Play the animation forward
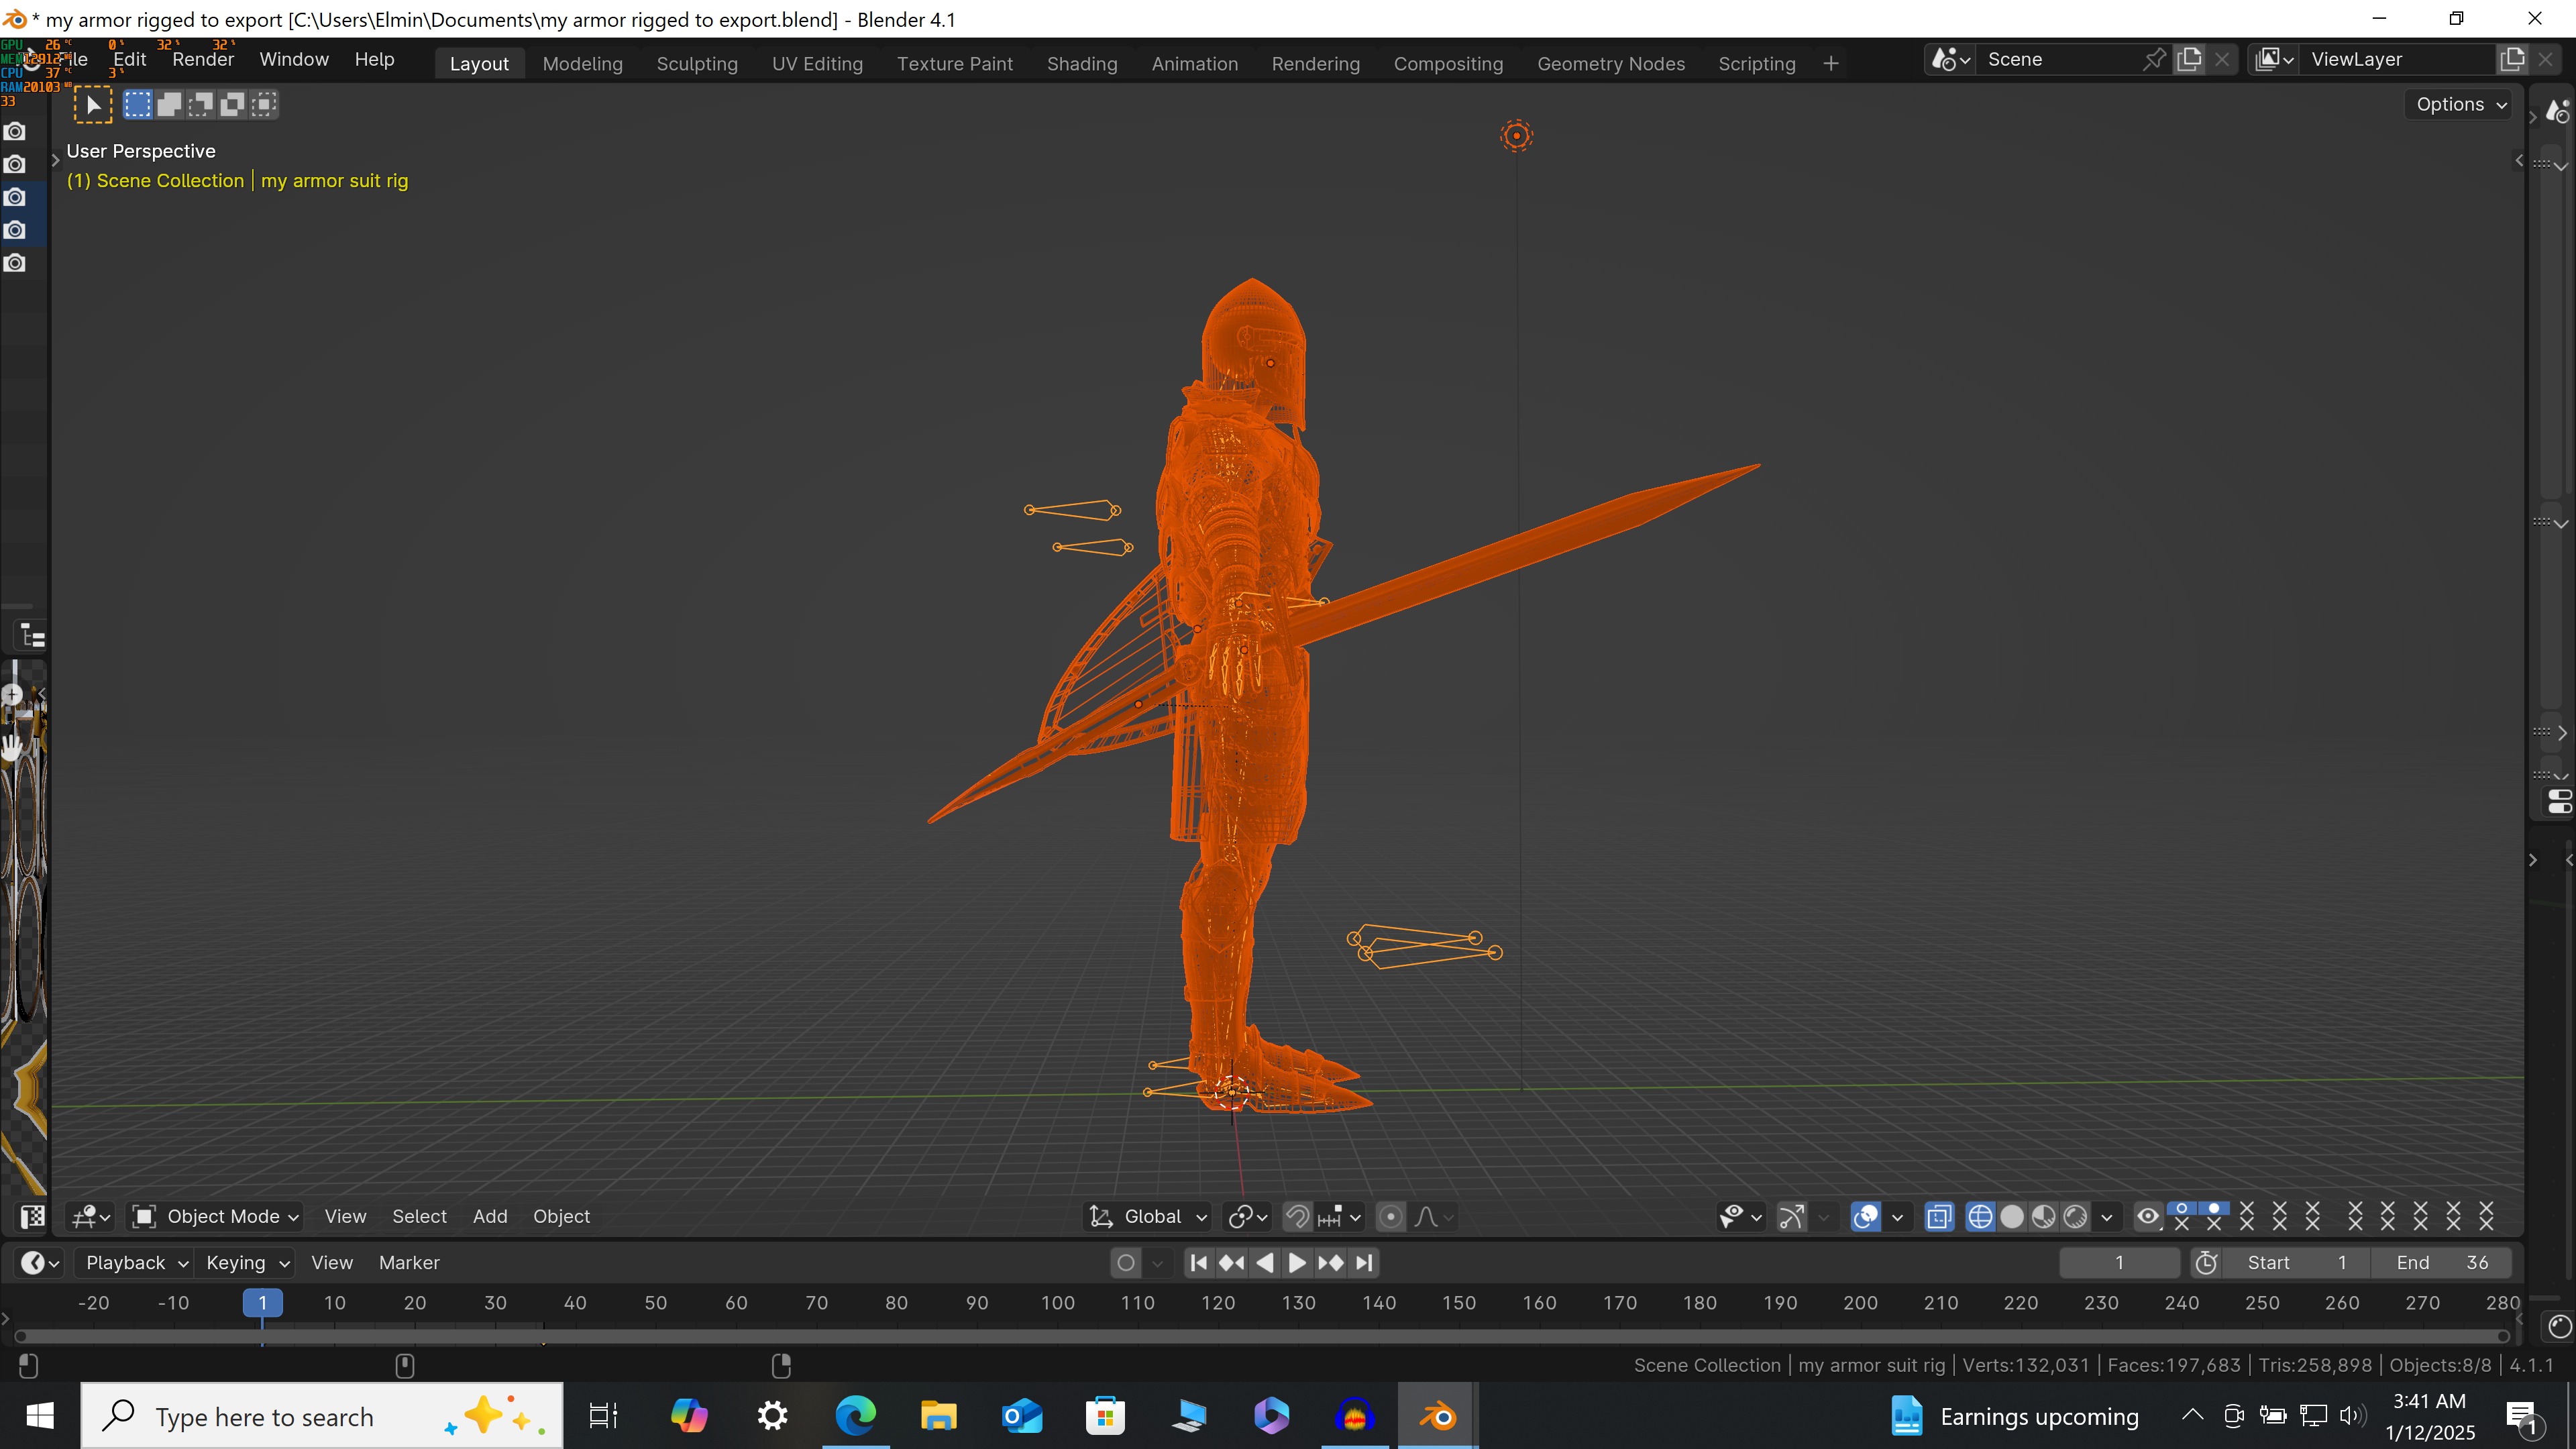2576x1449 pixels. 1297,1263
